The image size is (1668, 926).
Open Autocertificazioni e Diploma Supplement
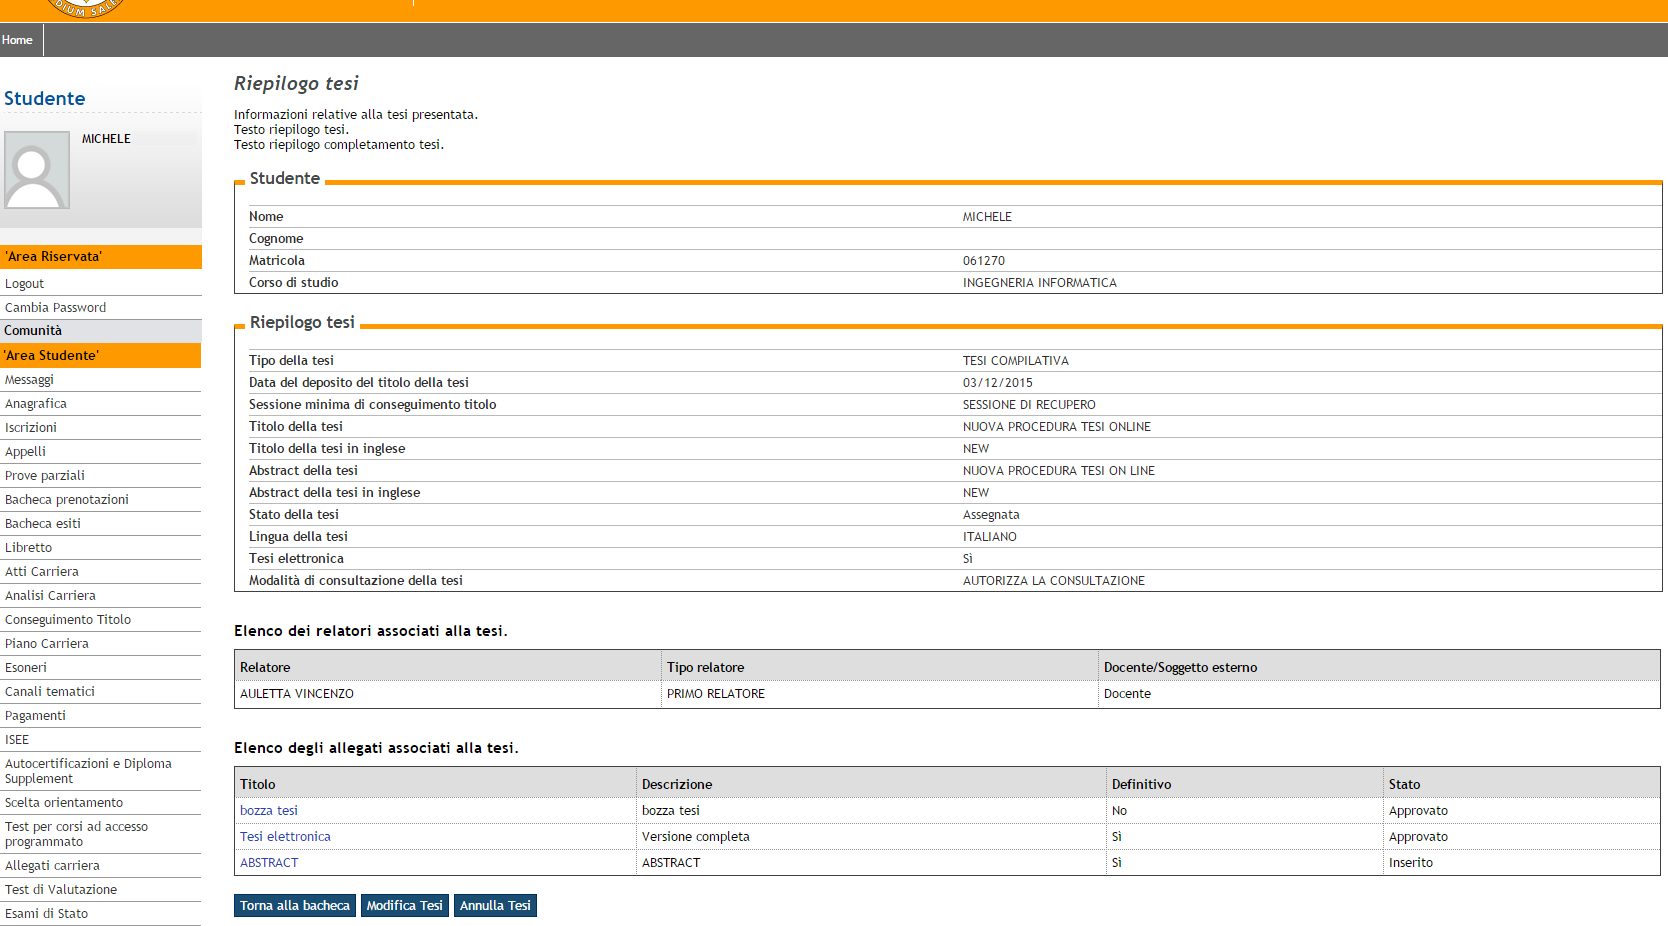pos(88,771)
